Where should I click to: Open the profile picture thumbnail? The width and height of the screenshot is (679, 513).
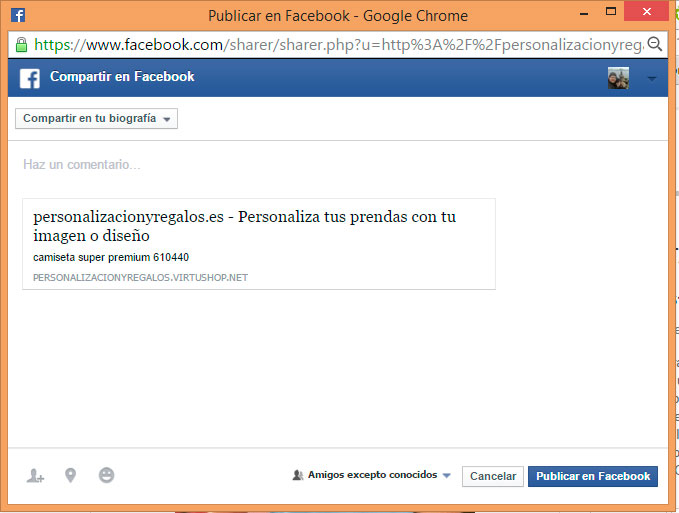click(618, 78)
